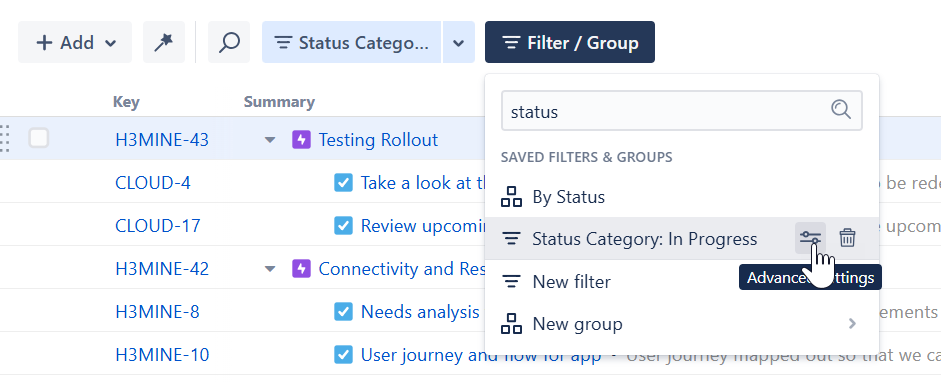Open issue key H3MINE-8
The width and height of the screenshot is (941, 382).
(157, 312)
